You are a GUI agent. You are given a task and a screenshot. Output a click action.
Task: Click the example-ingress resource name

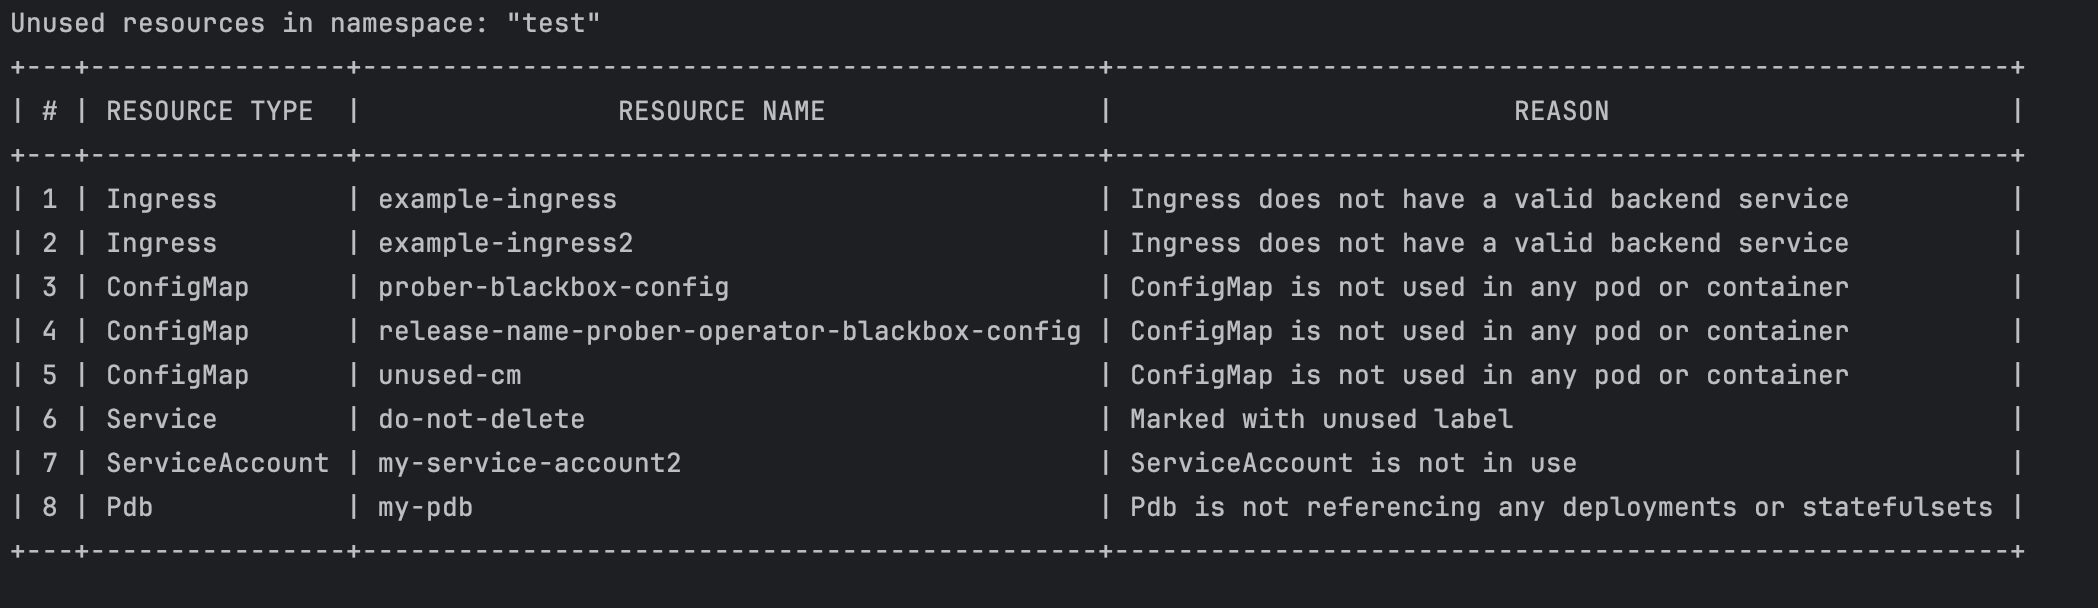pyautogui.click(x=497, y=199)
